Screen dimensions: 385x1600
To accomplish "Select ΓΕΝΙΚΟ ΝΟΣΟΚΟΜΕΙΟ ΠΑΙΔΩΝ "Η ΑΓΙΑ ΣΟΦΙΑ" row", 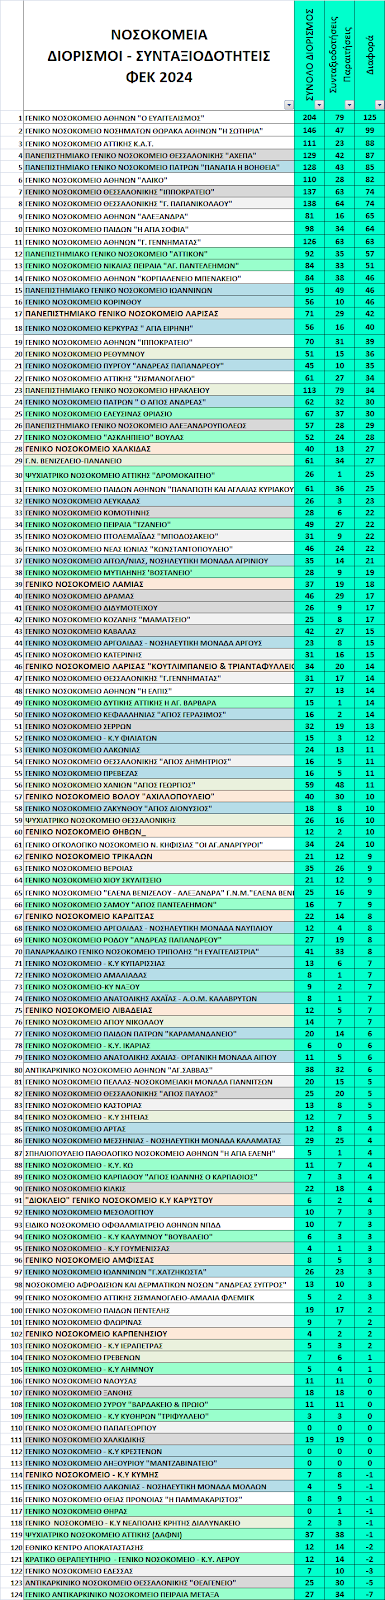I will click(192, 229).
